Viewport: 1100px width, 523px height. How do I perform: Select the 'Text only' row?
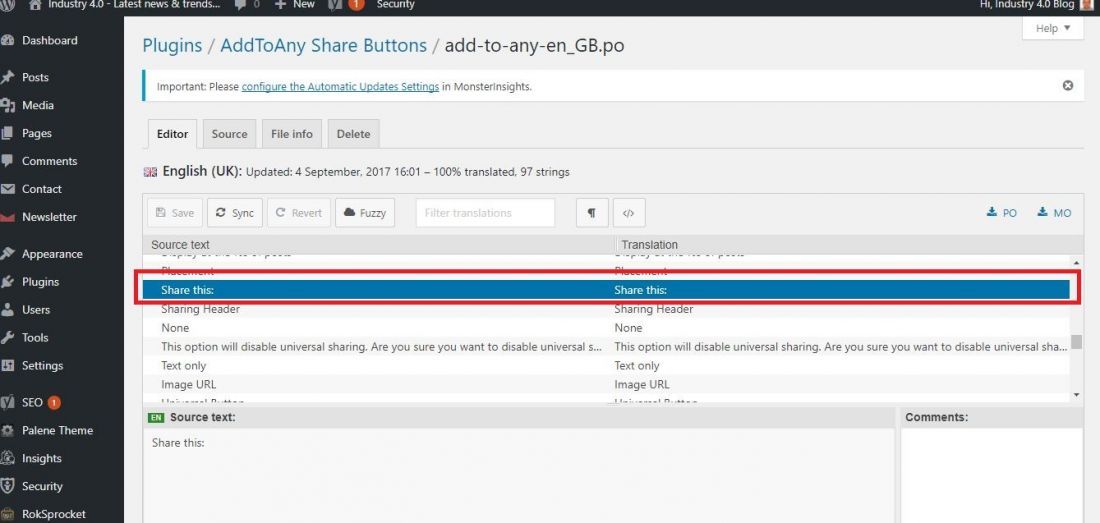tap(606, 366)
